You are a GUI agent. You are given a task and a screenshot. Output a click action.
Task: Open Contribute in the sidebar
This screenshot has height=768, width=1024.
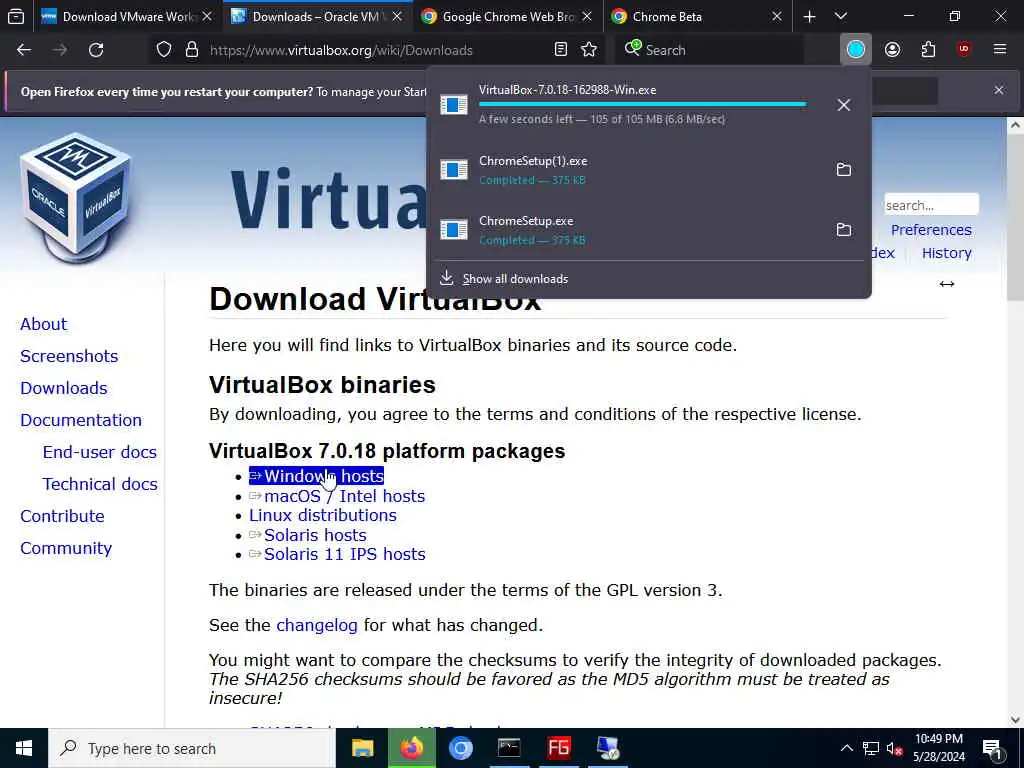pyautogui.click(x=62, y=516)
